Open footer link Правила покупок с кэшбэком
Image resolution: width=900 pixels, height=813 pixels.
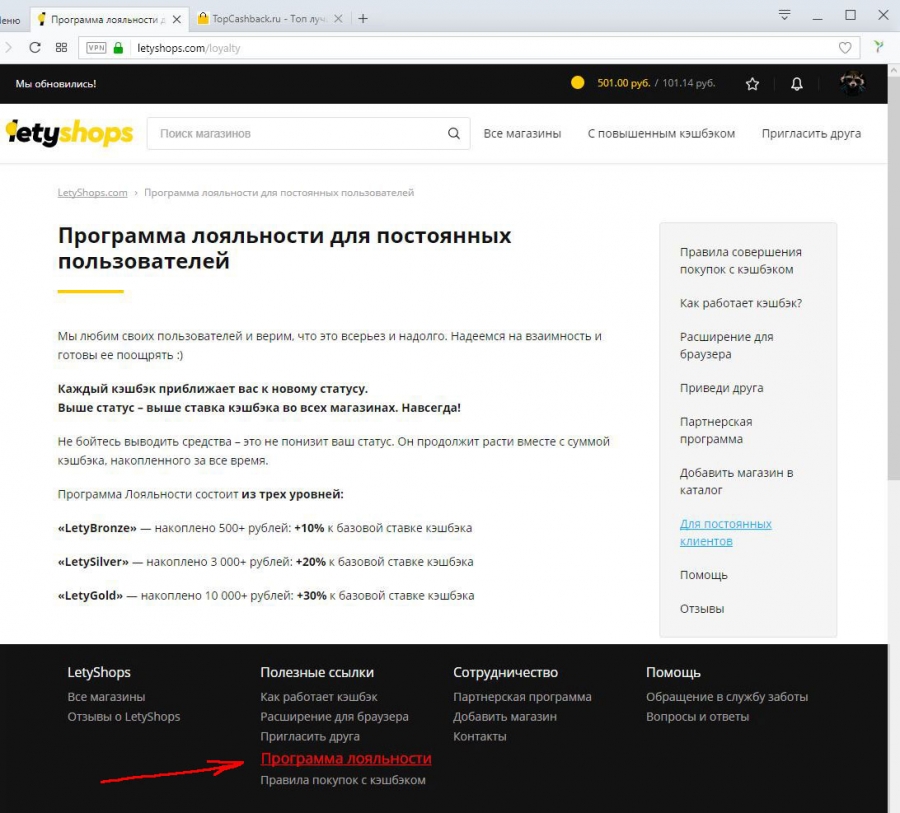point(343,780)
